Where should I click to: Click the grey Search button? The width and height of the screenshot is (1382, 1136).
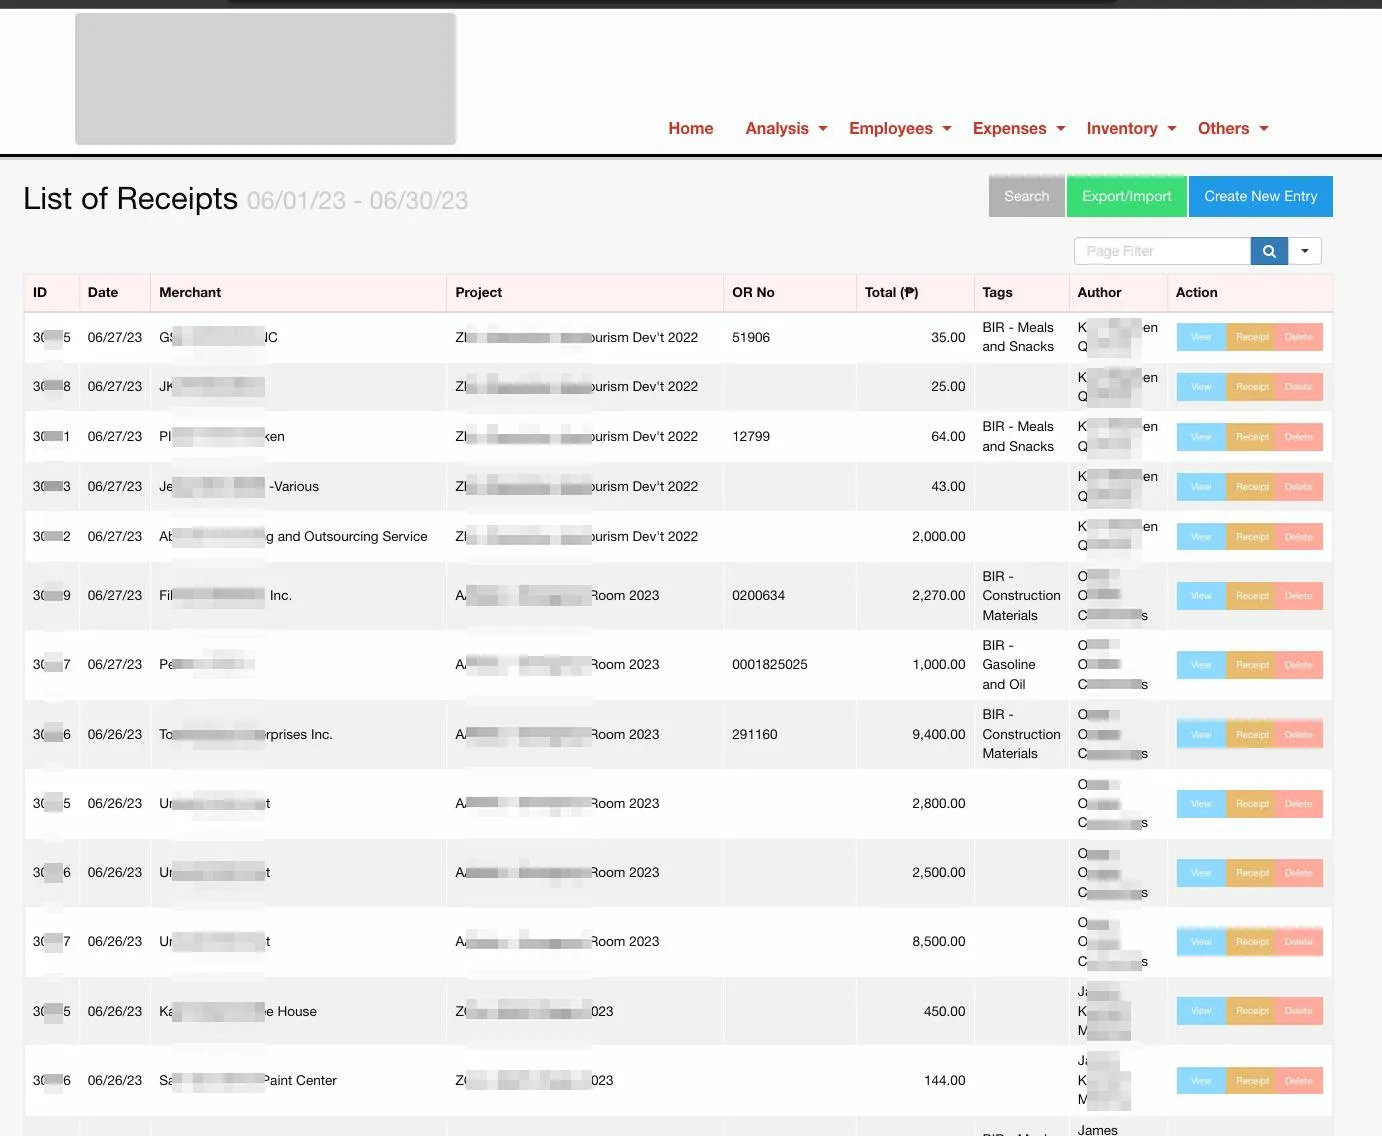coord(1027,196)
